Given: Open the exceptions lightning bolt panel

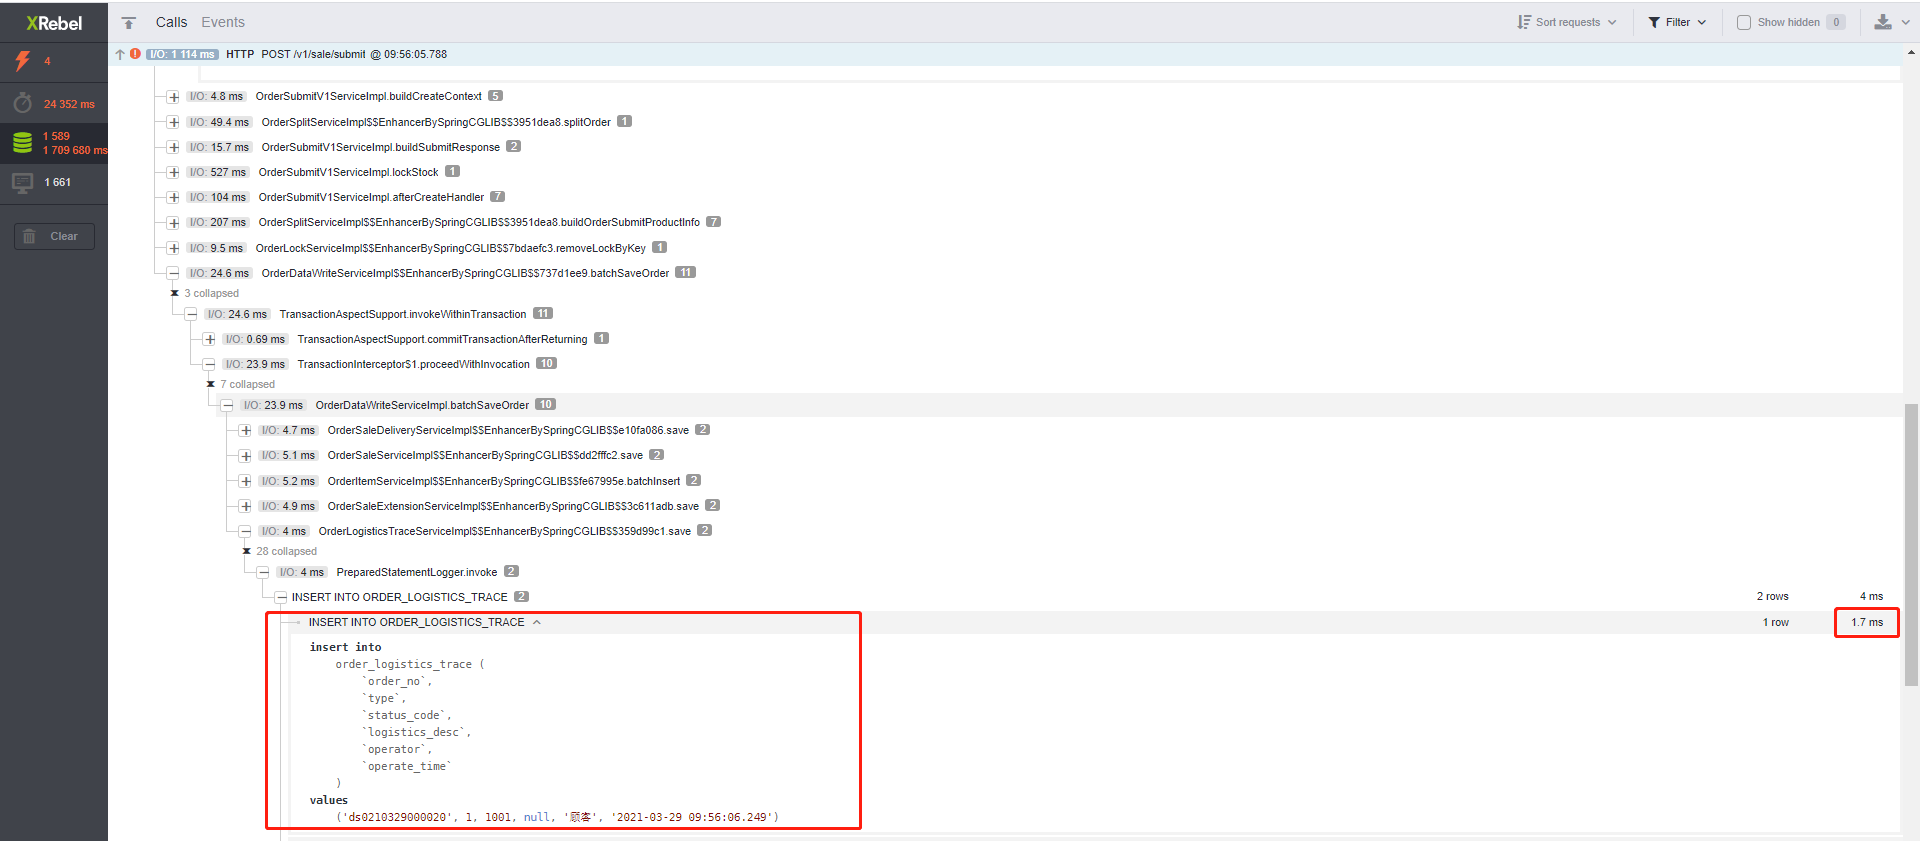Looking at the screenshot, I should pos(23,61).
